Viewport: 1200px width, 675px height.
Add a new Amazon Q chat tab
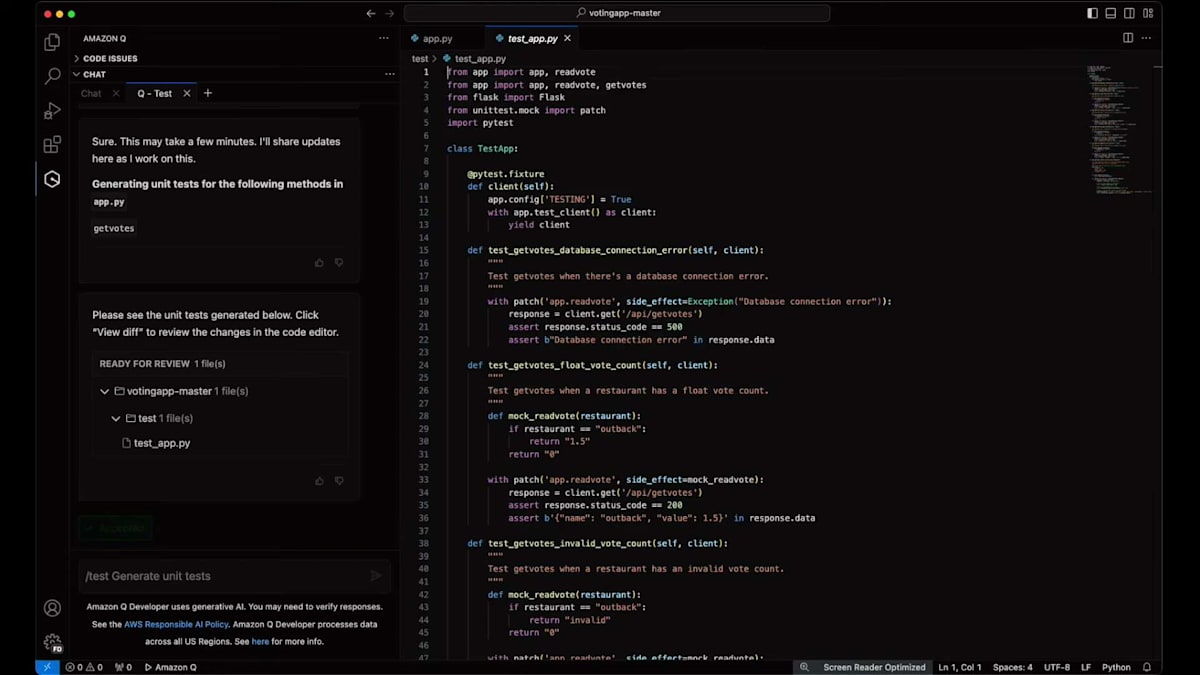point(208,93)
